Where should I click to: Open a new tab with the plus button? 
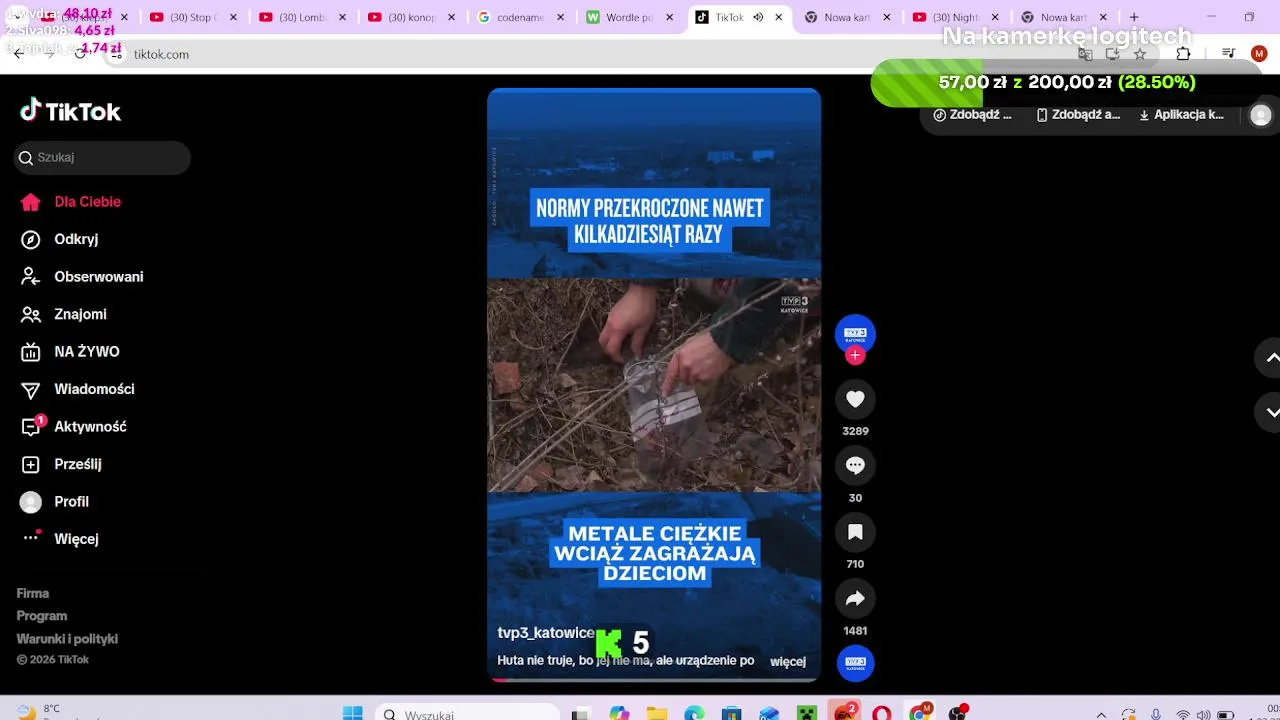pyautogui.click(x=1134, y=17)
